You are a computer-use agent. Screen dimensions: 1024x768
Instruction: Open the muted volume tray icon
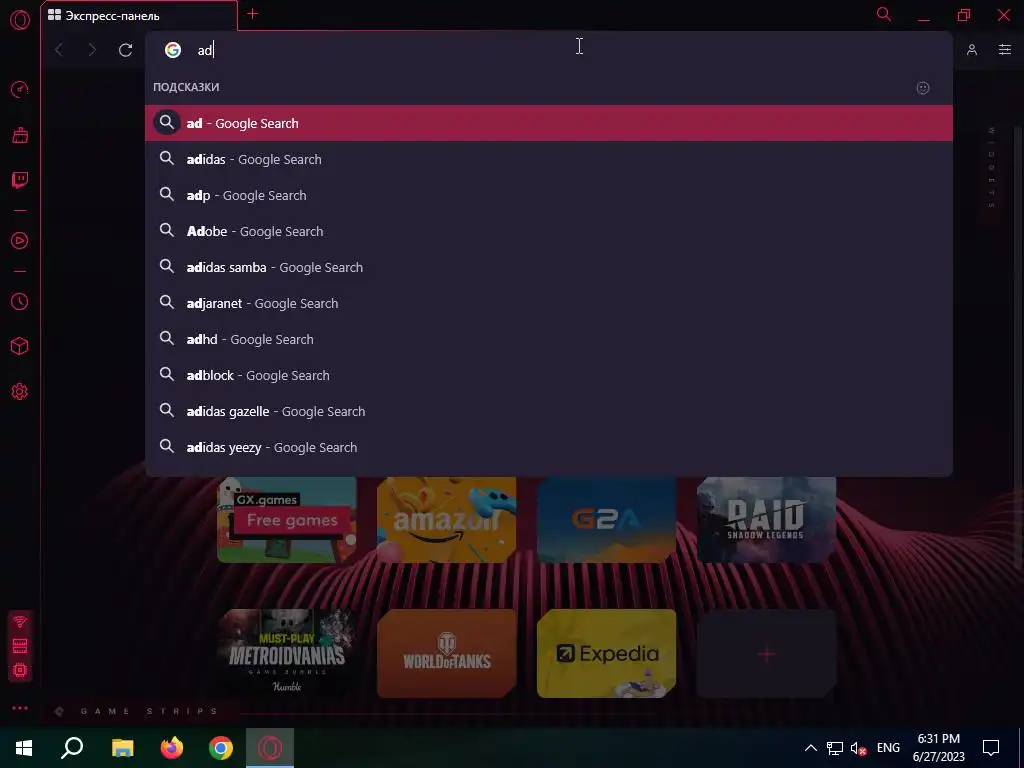click(858, 748)
